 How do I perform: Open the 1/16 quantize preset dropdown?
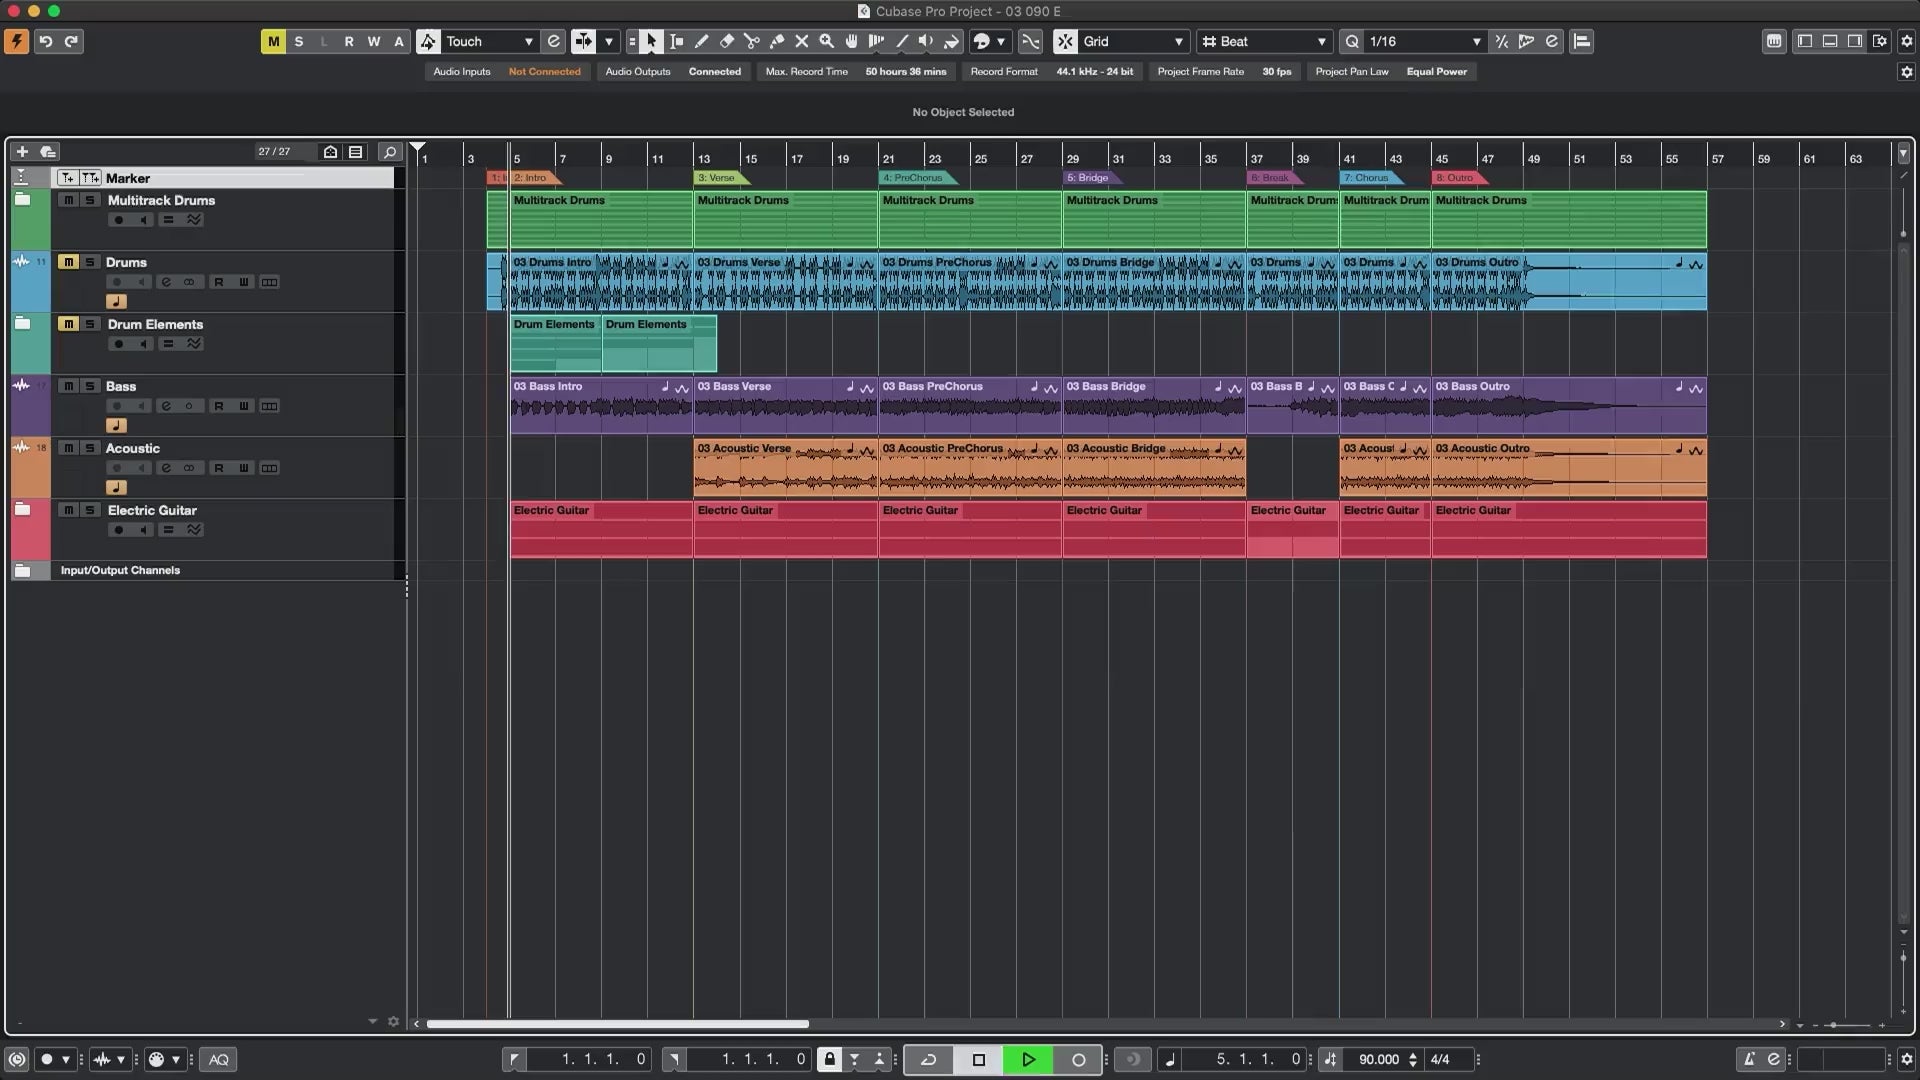1424,41
